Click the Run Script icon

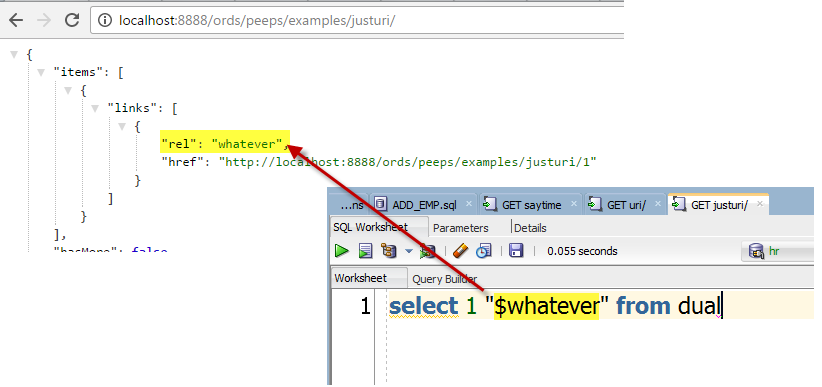click(365, 251)
